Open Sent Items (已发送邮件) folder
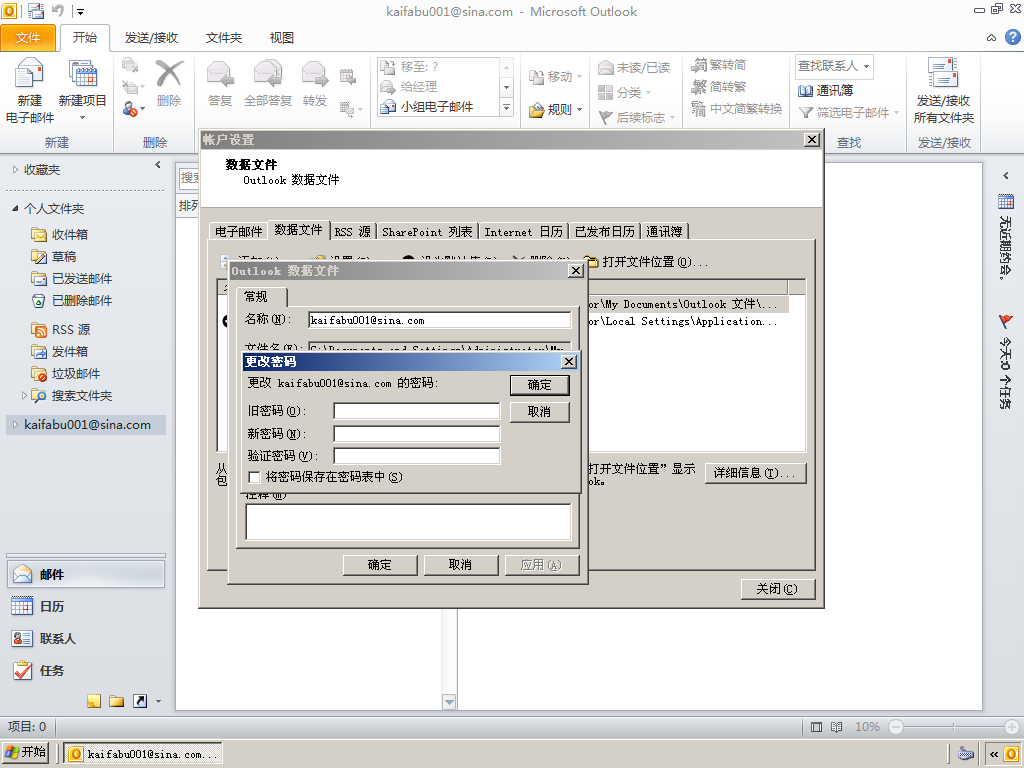This screenshot has width=1024, height=768. [x=82, y=279]
